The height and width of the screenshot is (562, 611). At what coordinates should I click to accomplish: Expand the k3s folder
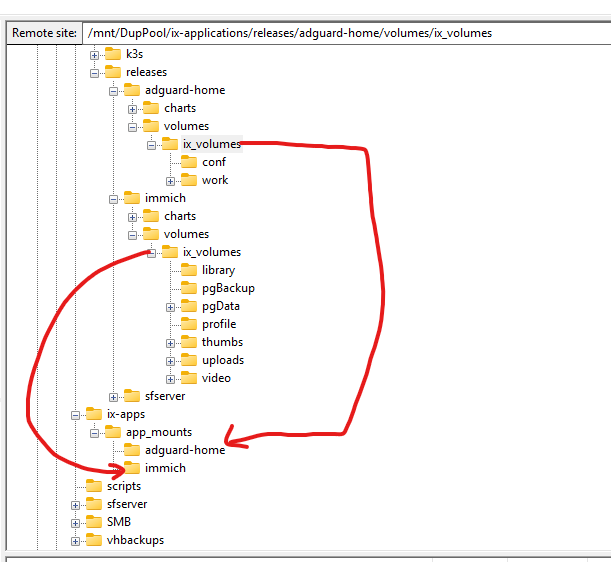point(94,55)
